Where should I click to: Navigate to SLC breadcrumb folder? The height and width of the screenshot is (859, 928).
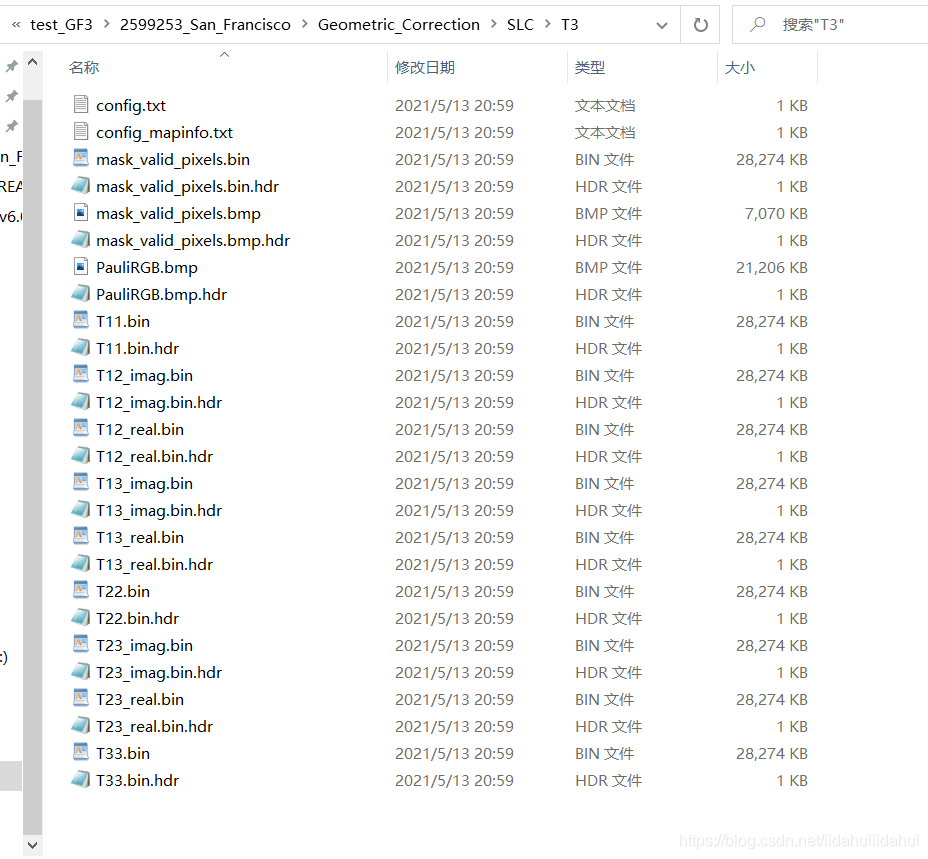pos(520,24)
